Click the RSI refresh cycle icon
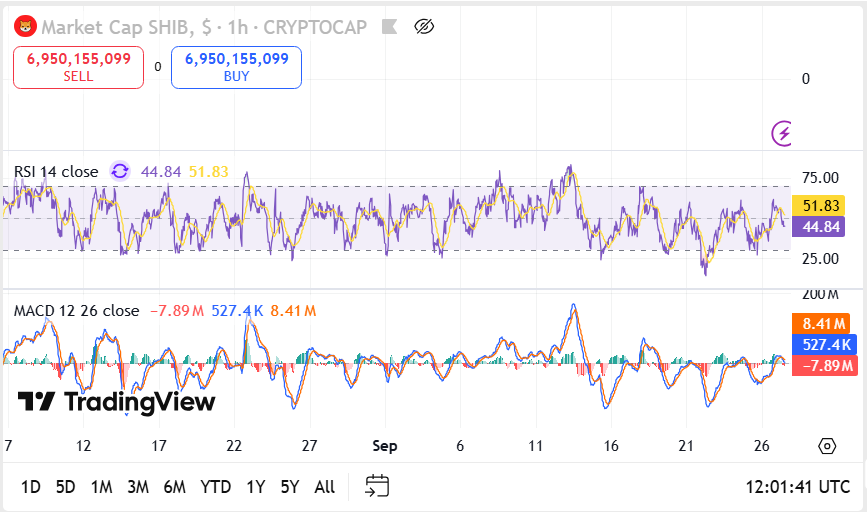Image resolution: width=867 pixels, height=512 pixels. pyautogui.click(x=120, y=171)
